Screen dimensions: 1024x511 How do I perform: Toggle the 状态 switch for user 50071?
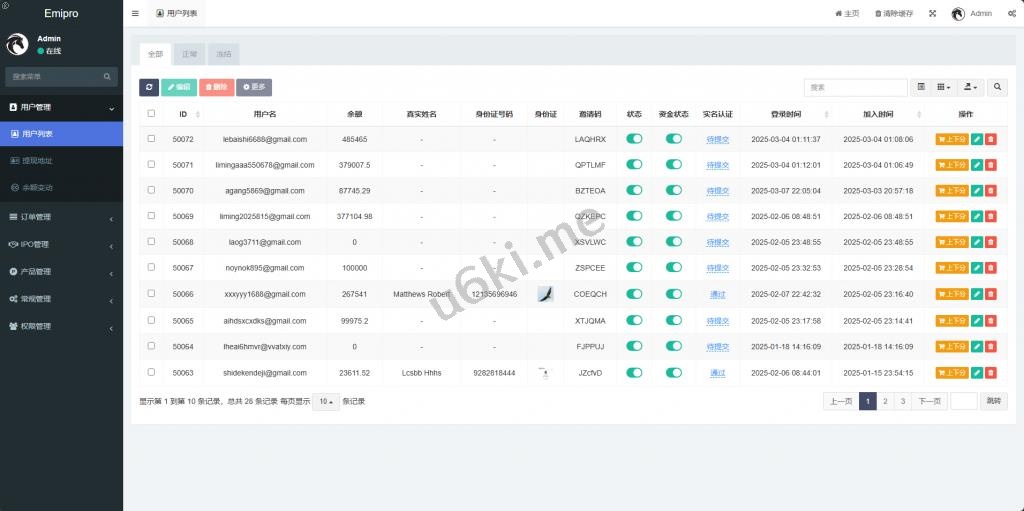coord(634,165)
